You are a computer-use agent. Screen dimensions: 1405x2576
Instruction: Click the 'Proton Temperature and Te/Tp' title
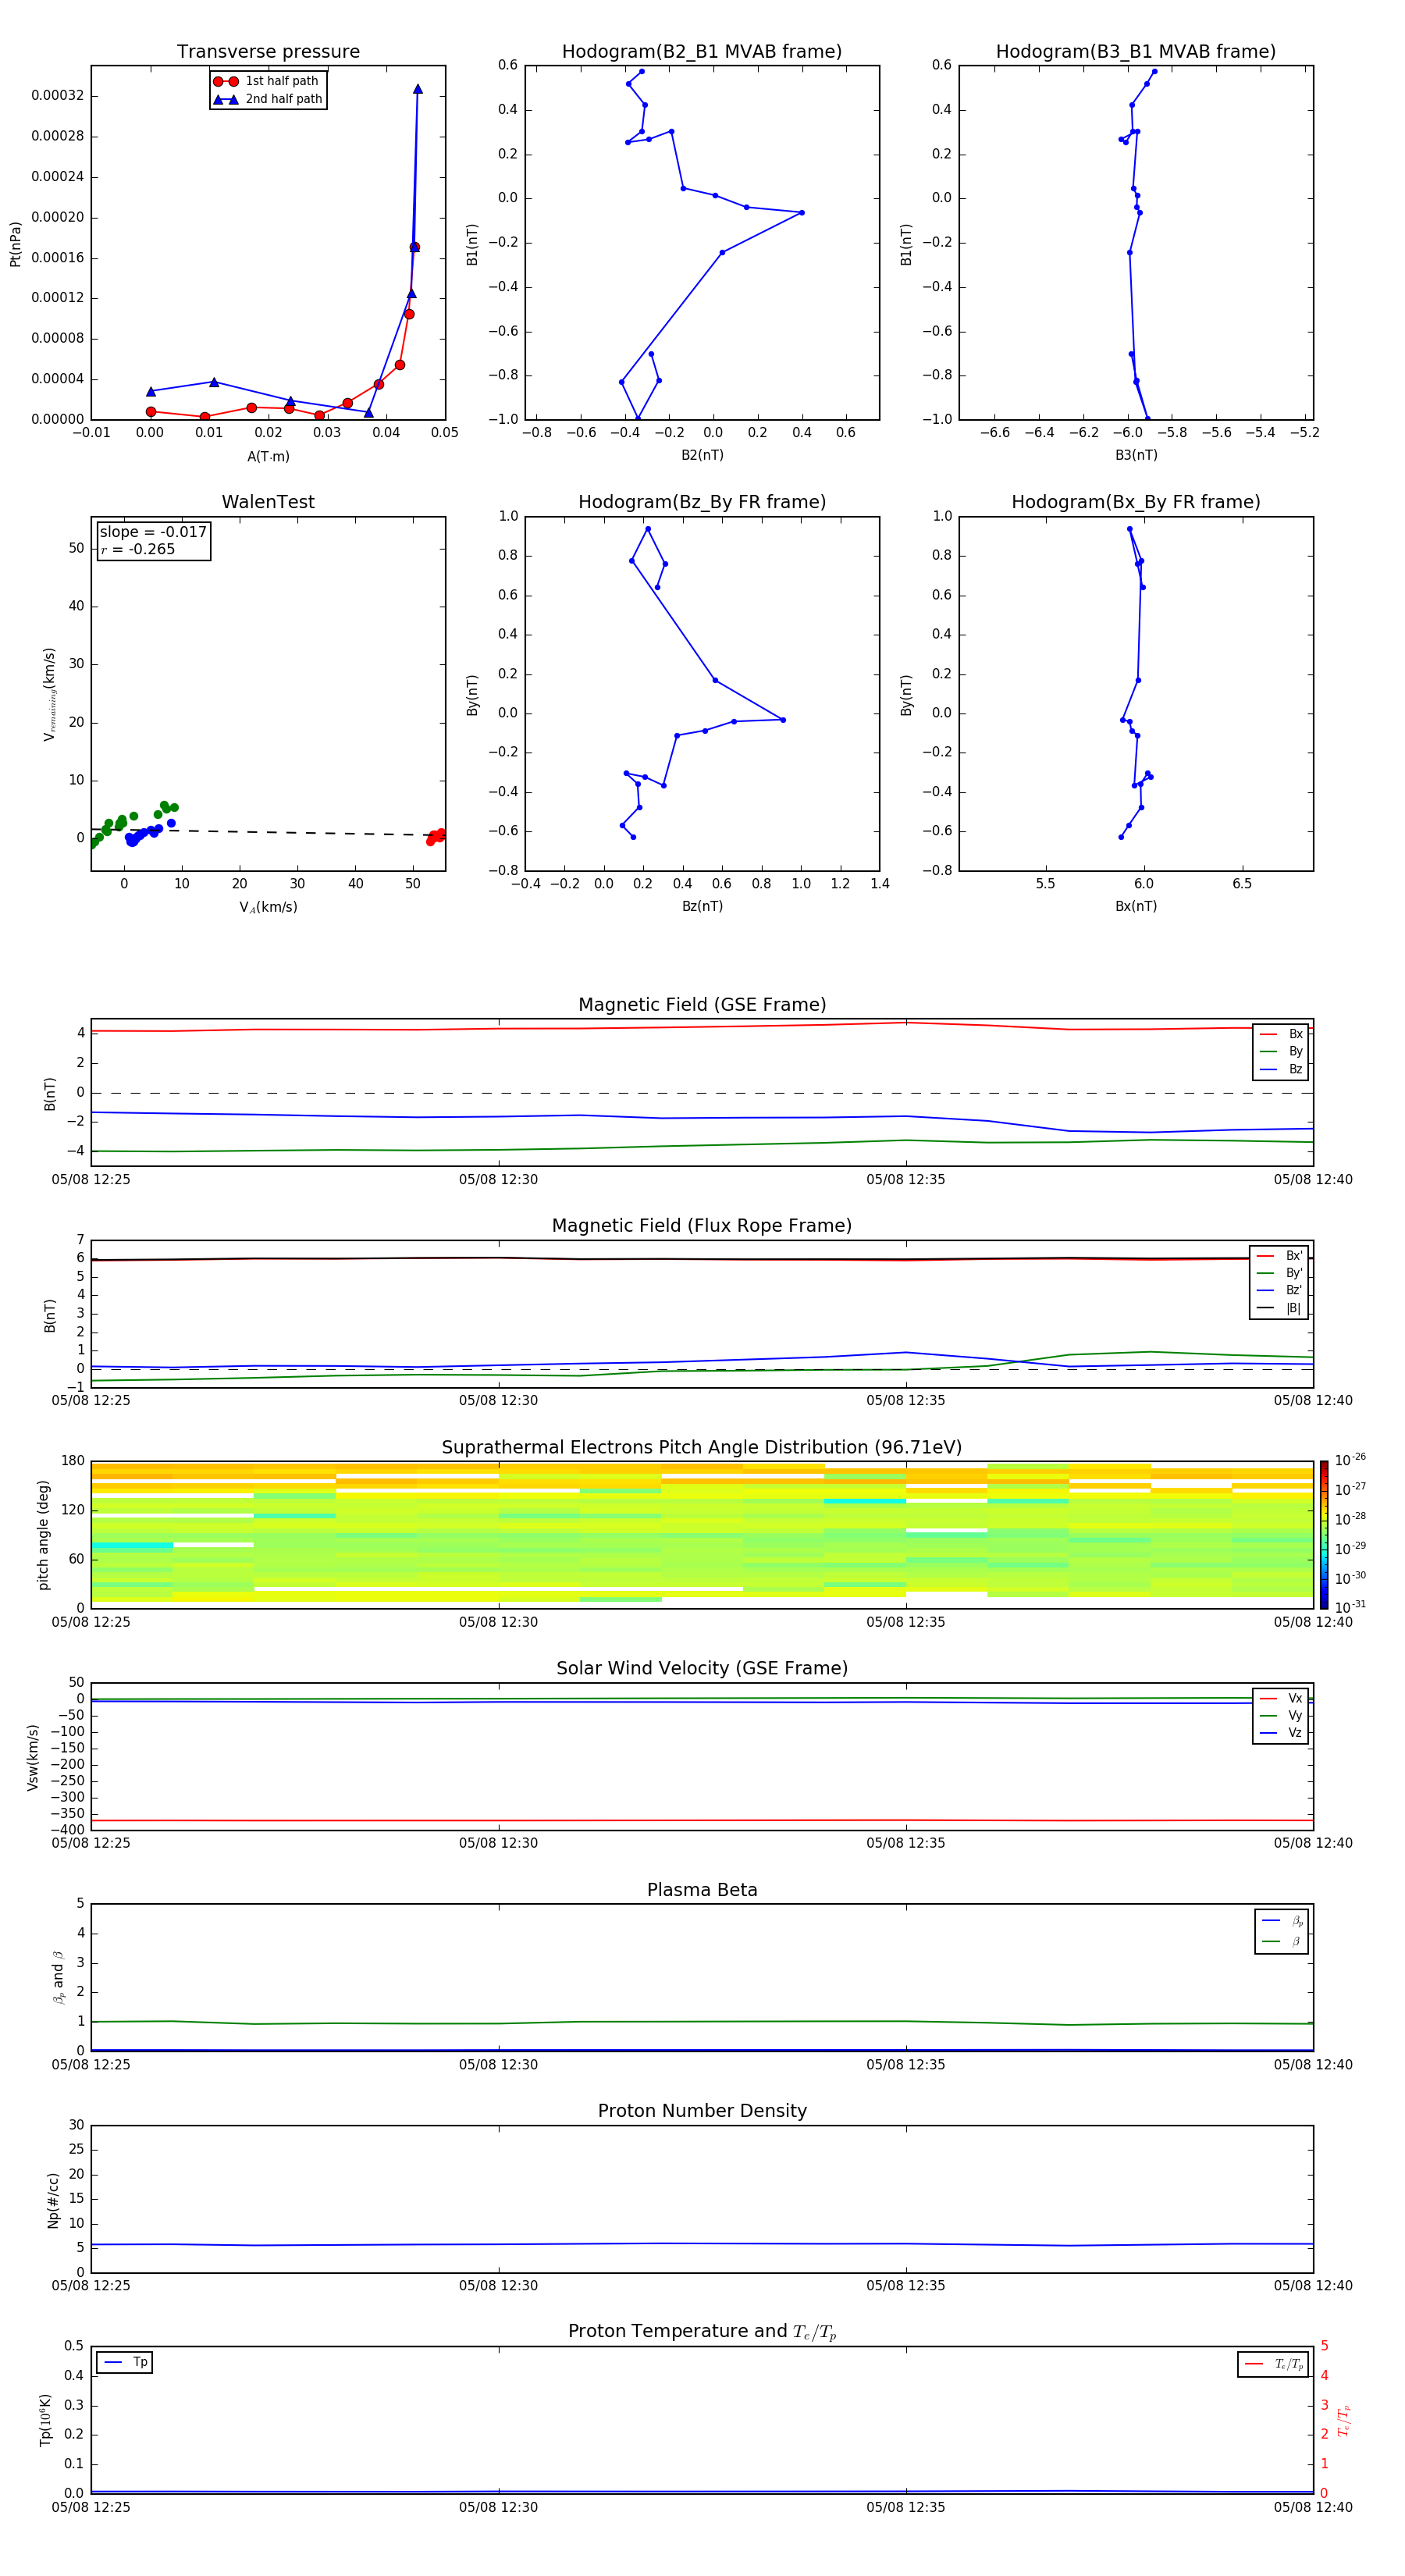tap(702, 2332)
